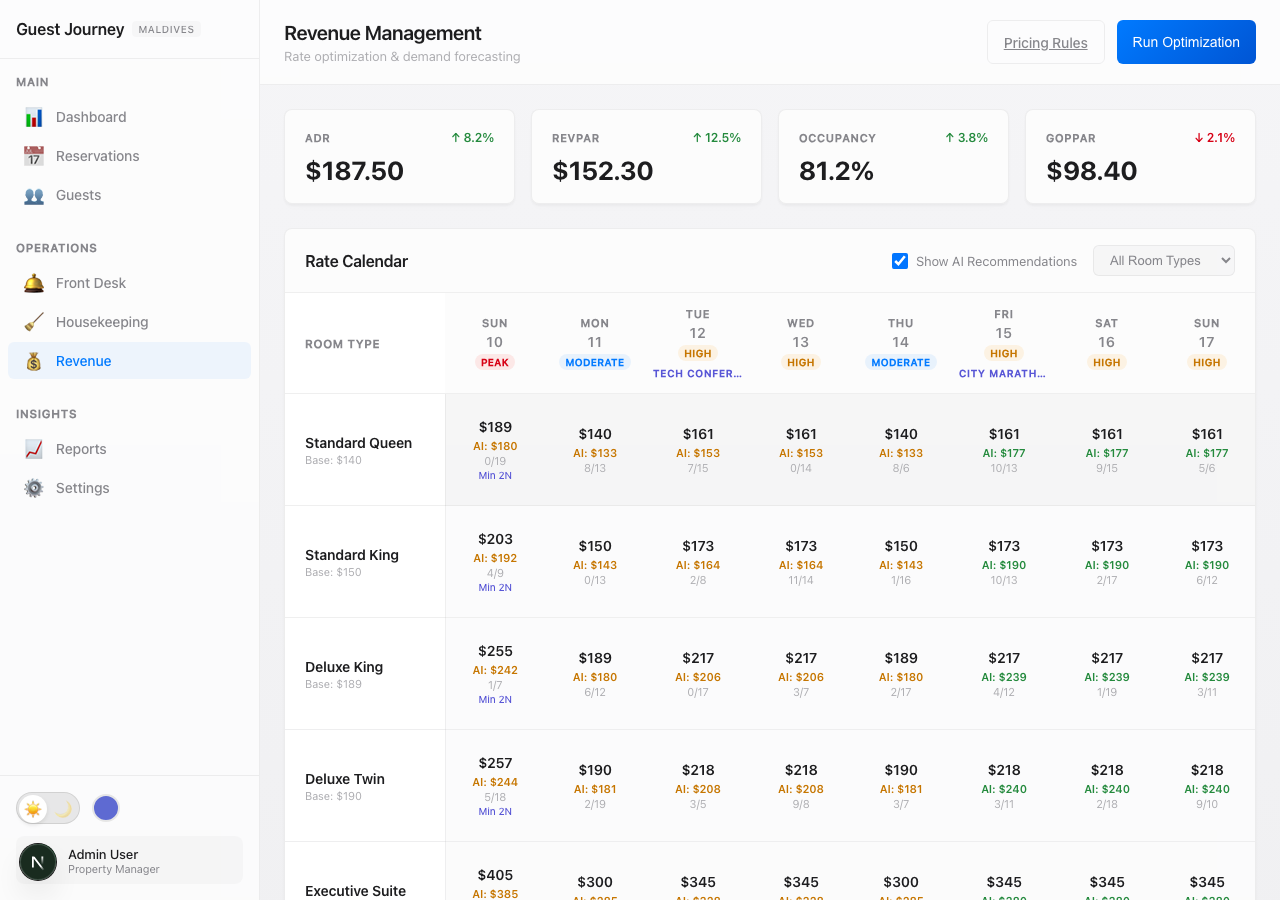Click the ADR $187.50 card
Screen dimensions: 1280x900
click(x=400, y=157)
